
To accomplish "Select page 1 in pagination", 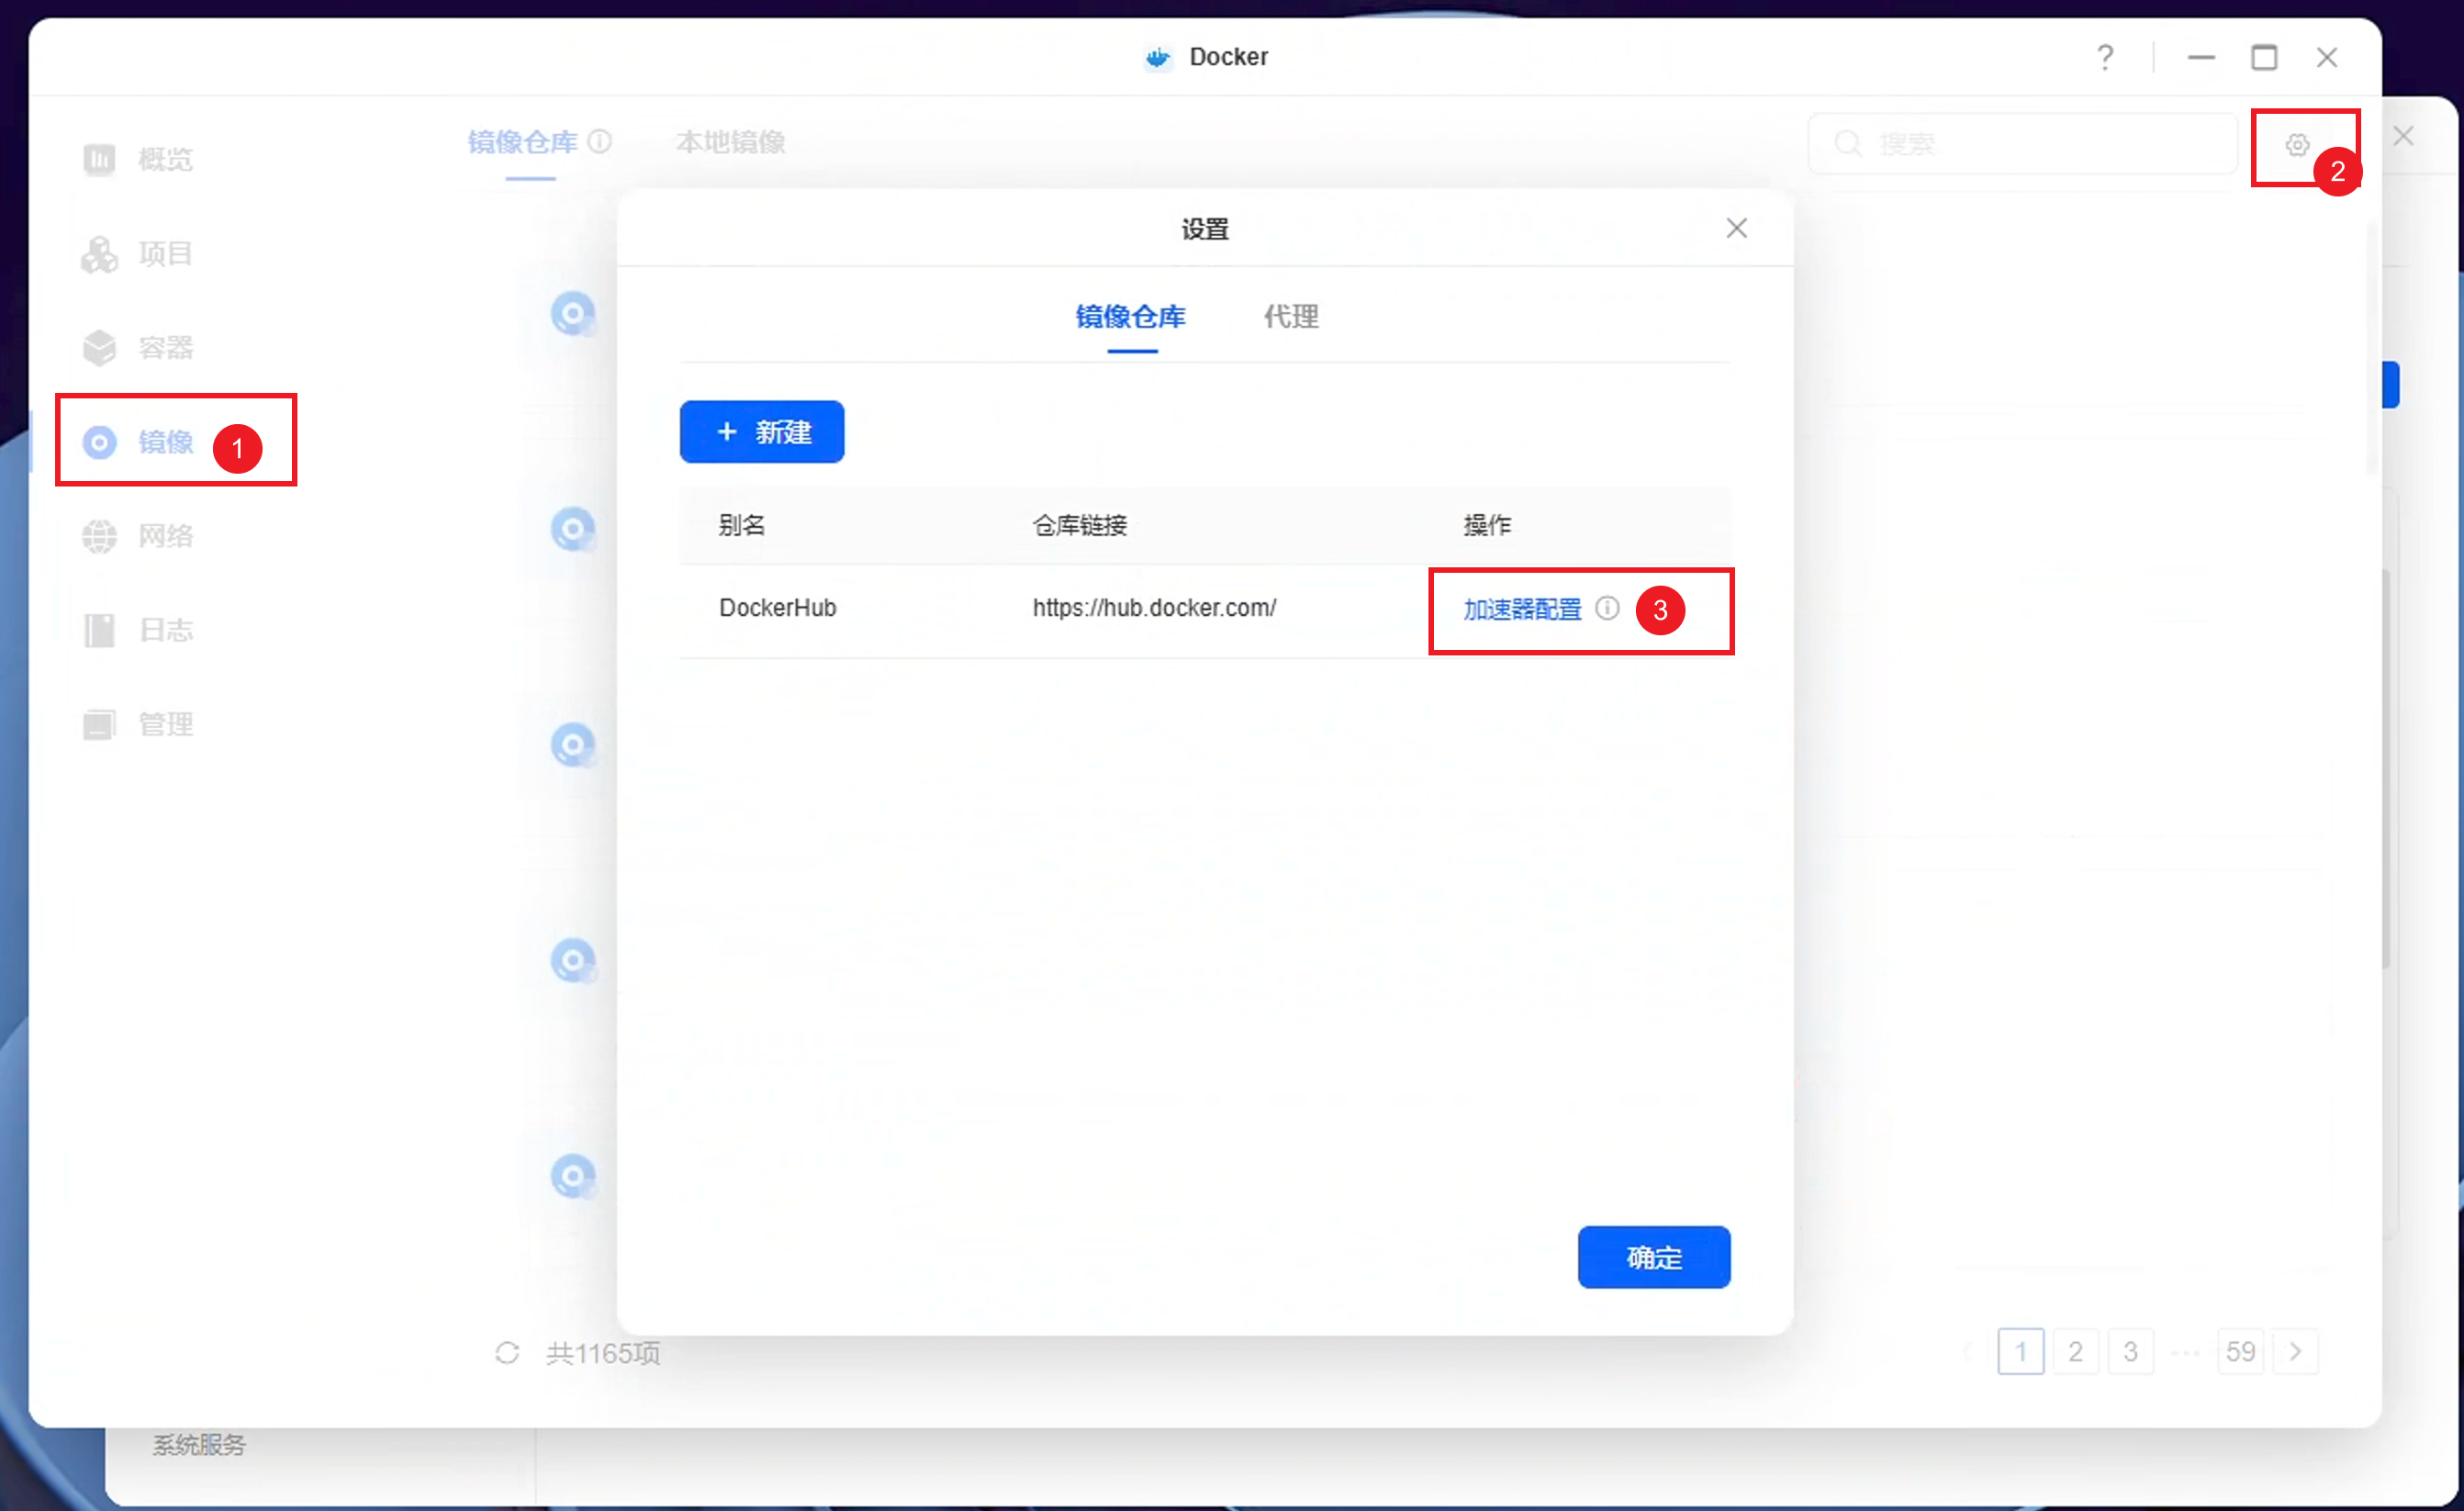I will (x=2020, y=1352).
